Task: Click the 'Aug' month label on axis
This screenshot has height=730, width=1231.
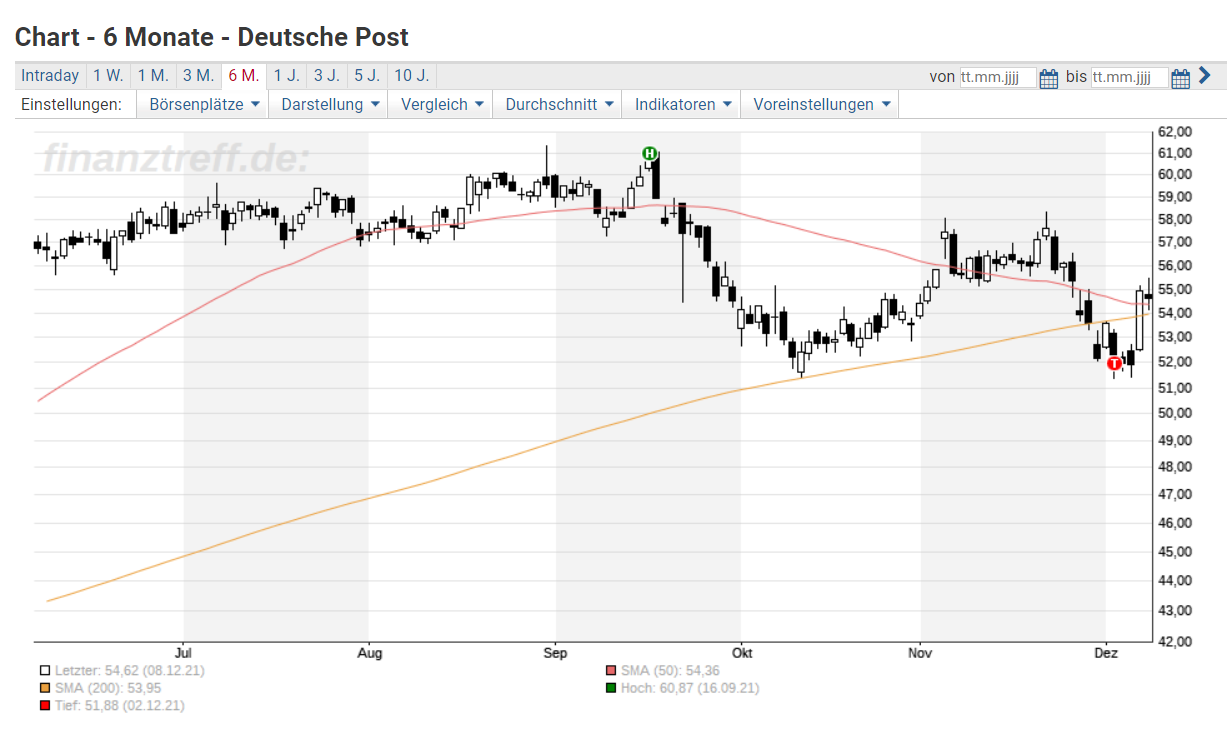Action: tap(369, 653)
